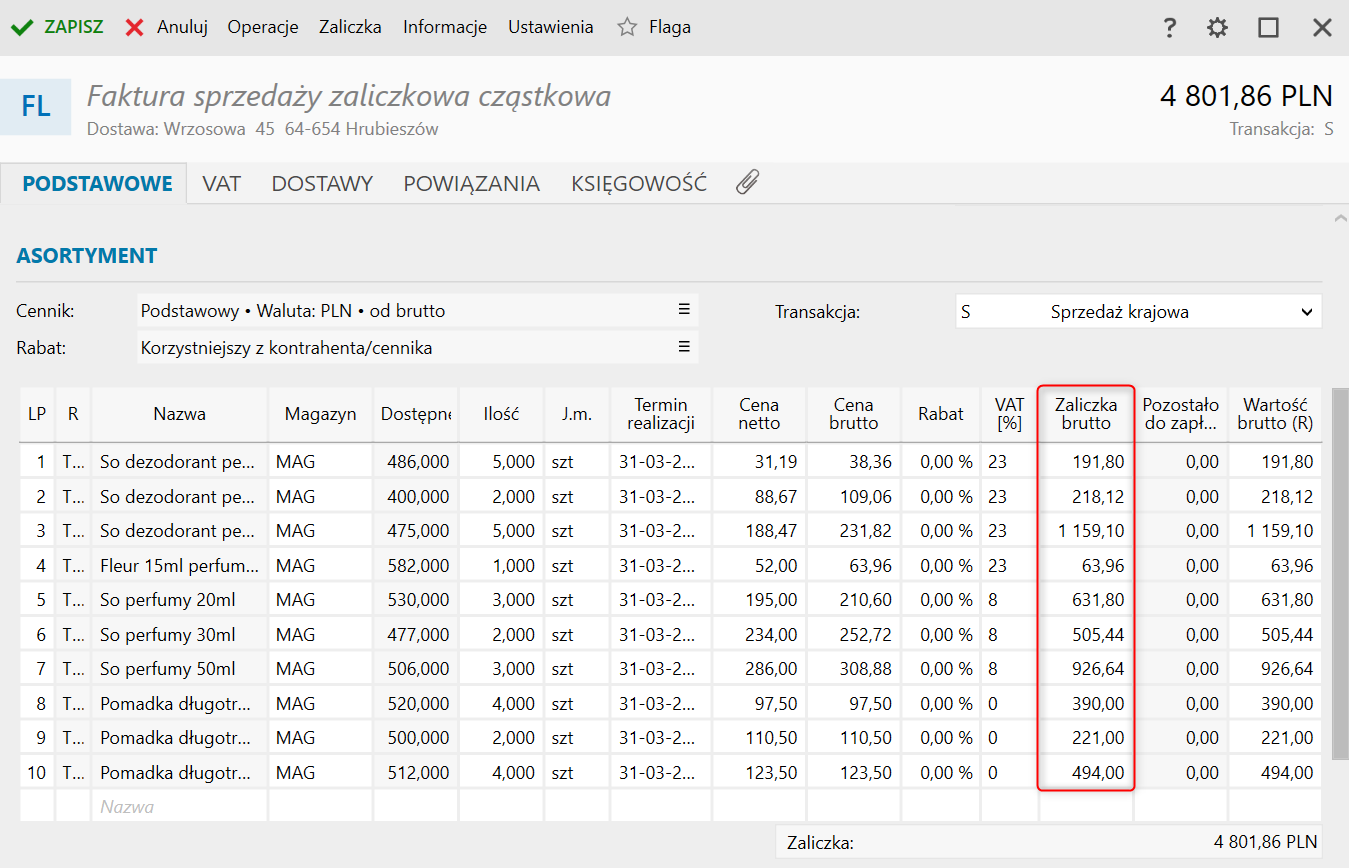Switch to the VAT tab
The height and width of the screenshot is (868, 1349).
(221, 184)
